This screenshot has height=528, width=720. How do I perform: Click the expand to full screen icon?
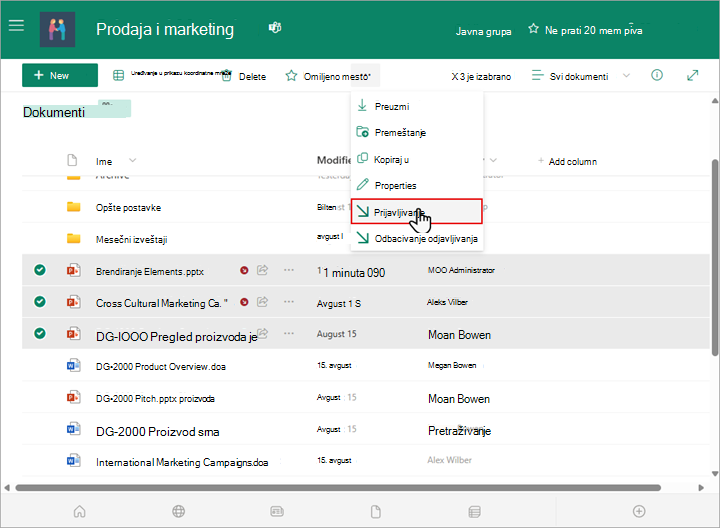coord(692,75)
